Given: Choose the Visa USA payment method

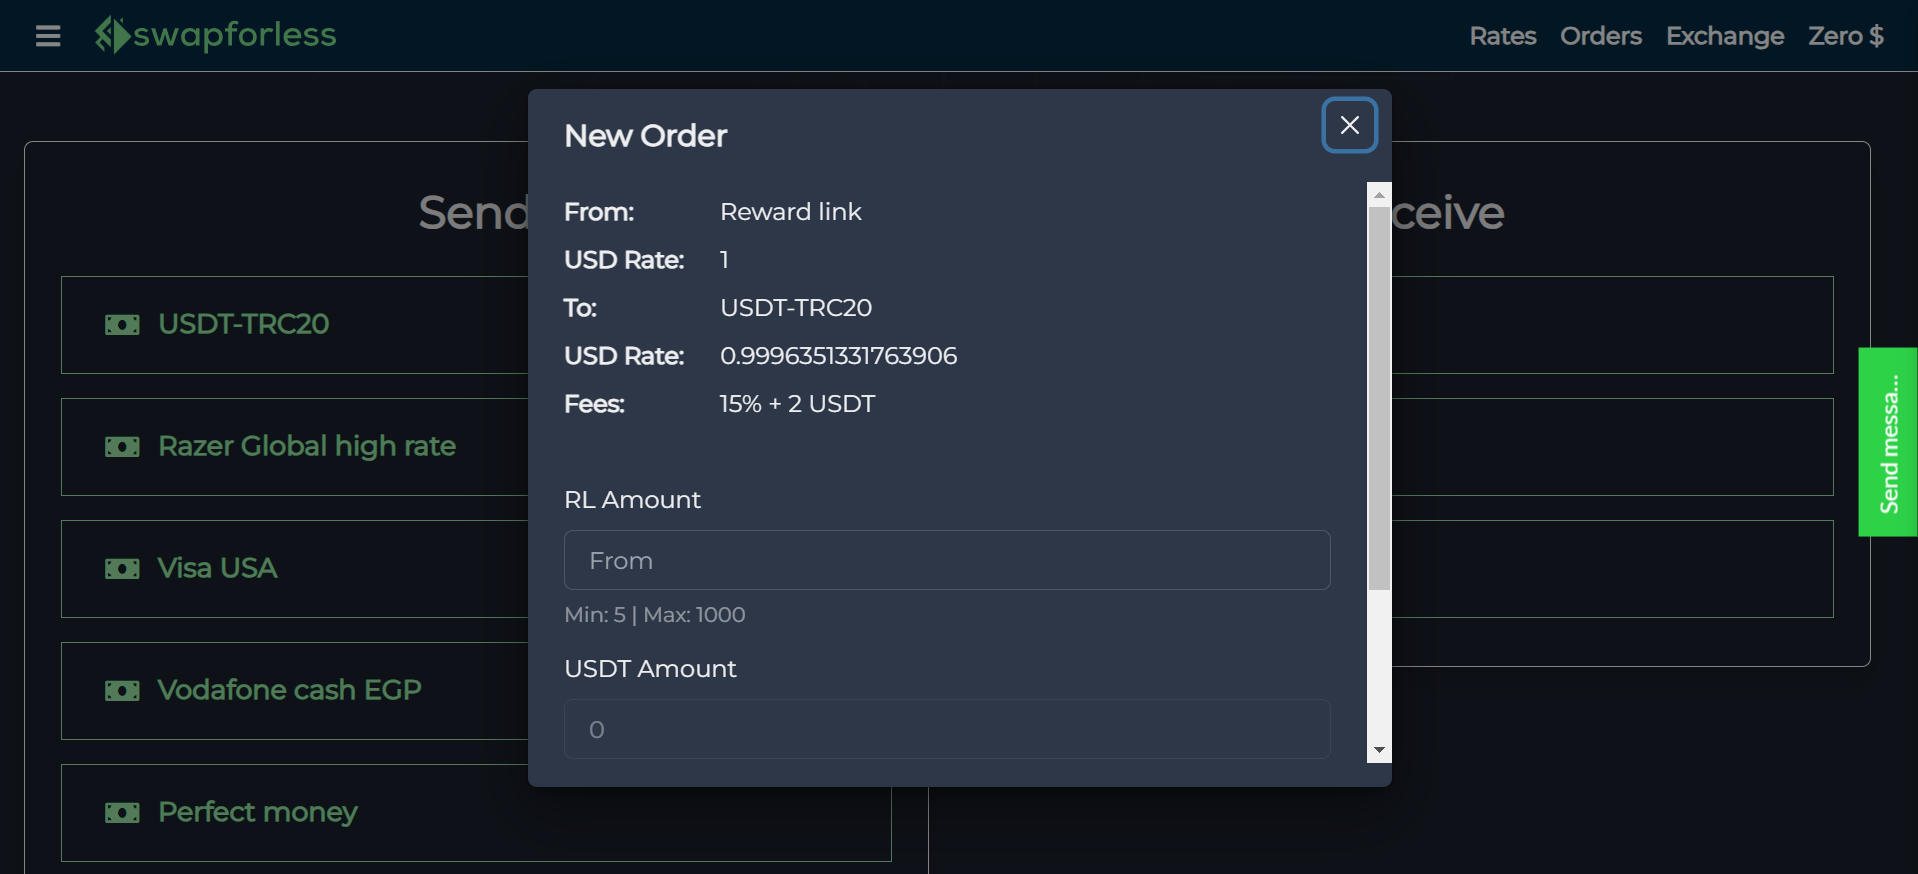Looking at the screenshot, I should pos(217,569).
